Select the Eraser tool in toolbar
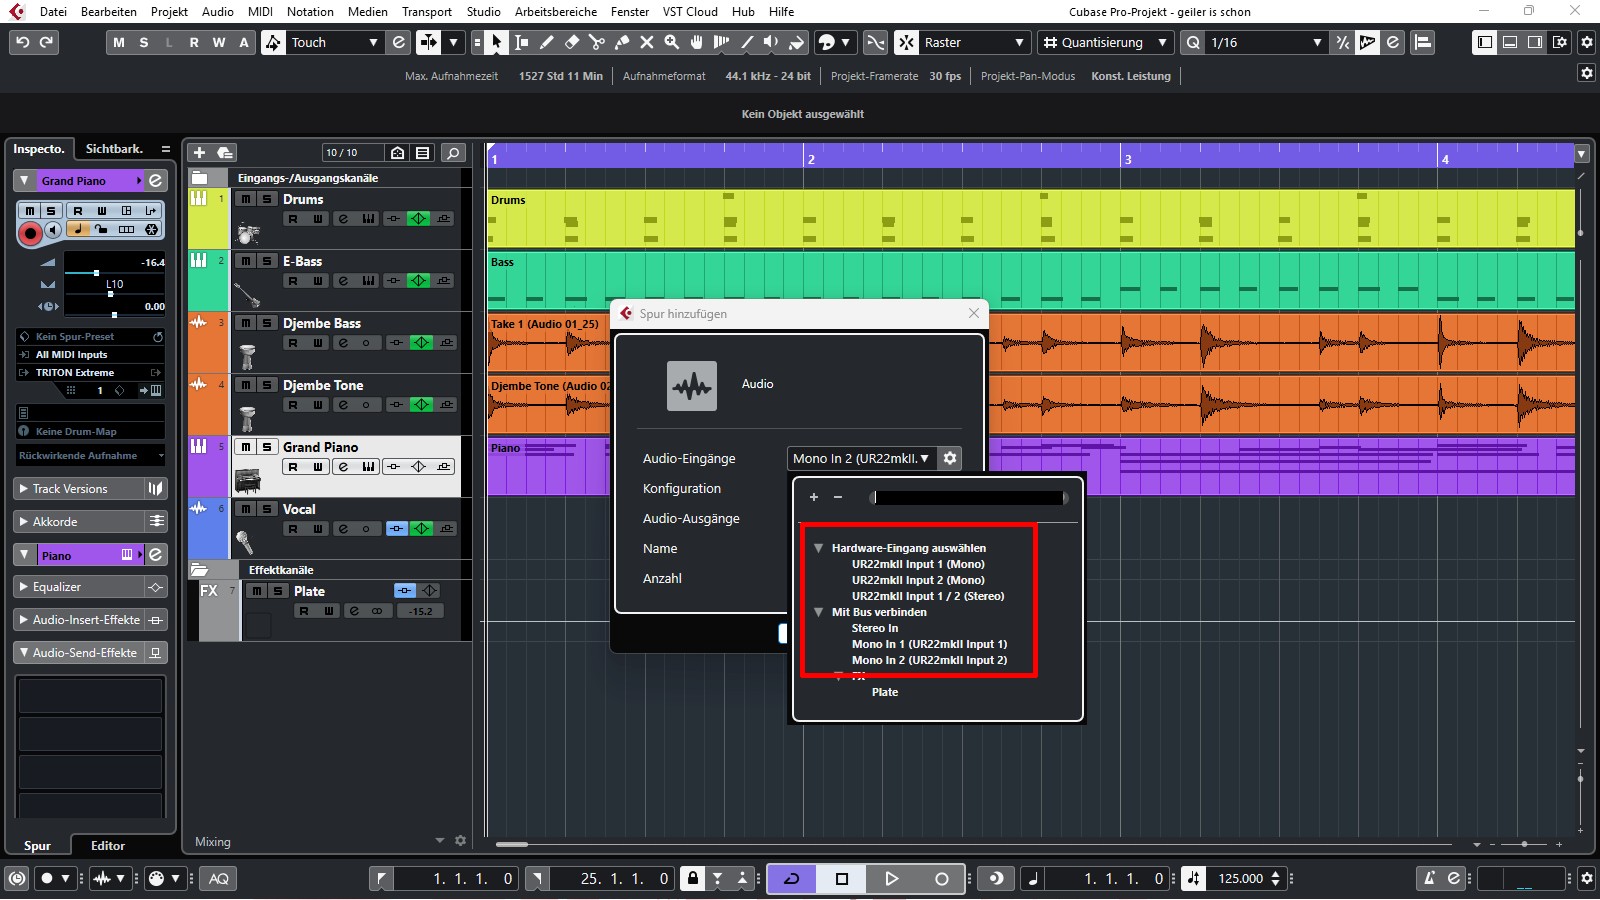 (x=572, y=42)
